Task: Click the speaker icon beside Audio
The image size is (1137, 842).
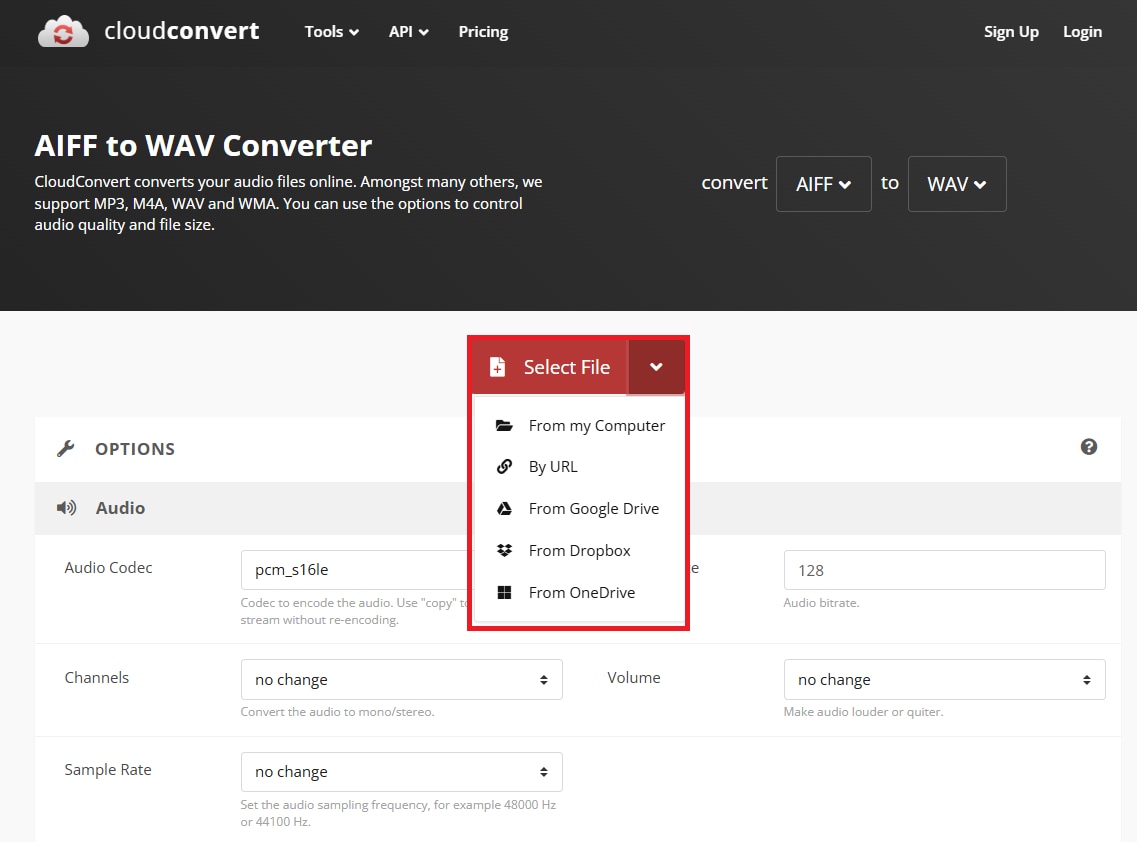Action: [x=67, y=508]
